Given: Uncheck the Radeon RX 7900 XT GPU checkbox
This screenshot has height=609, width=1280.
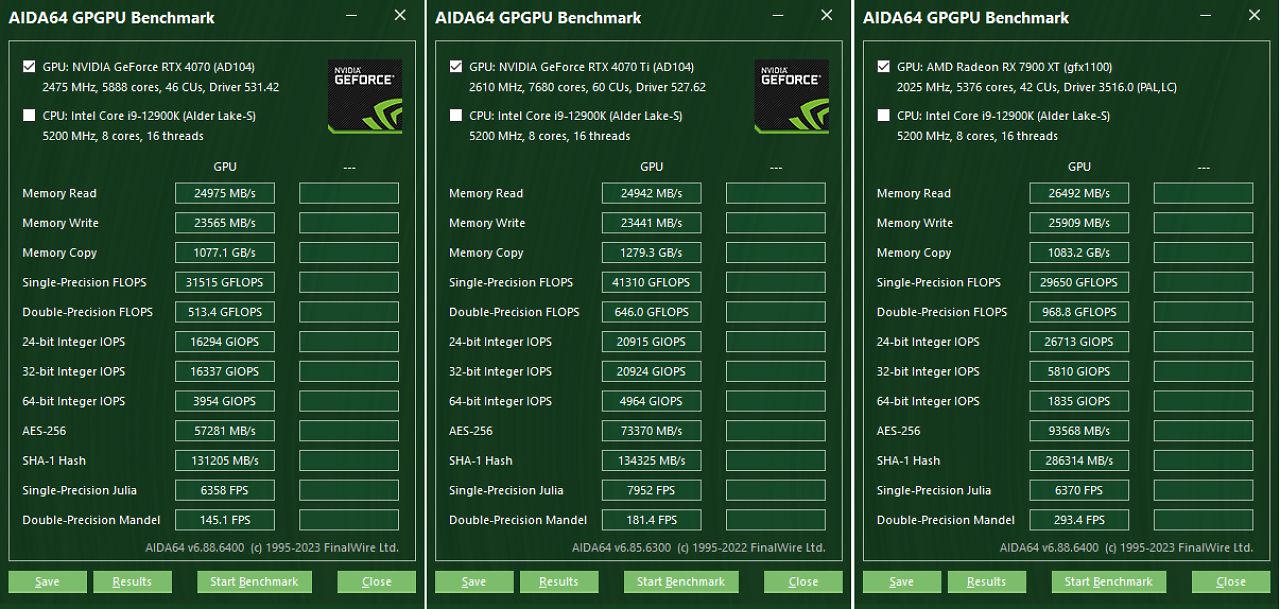Looking at the screenshot, I should pos(883,67).
